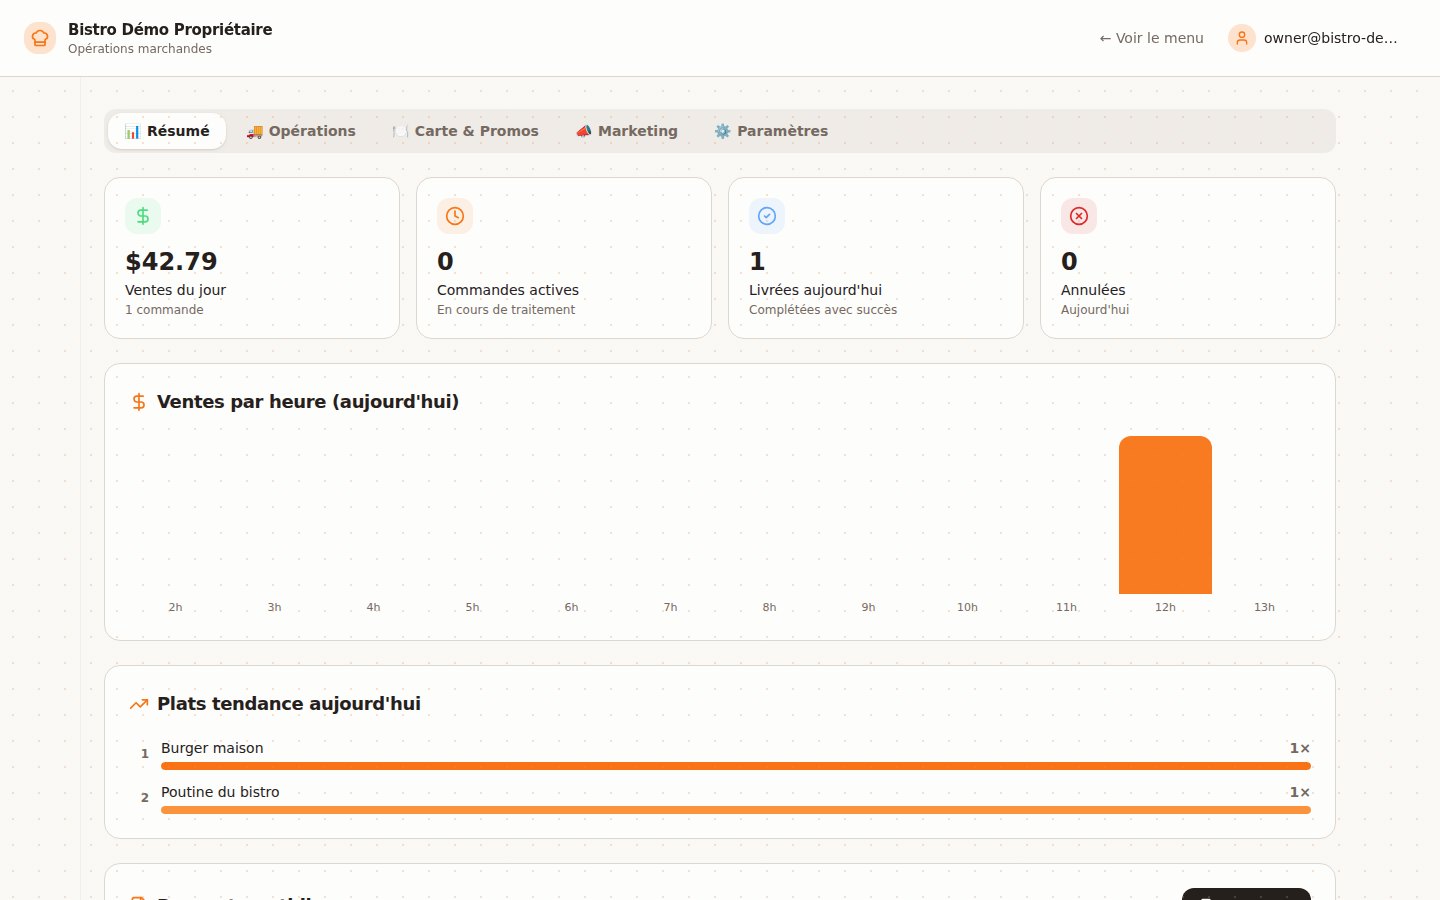Click the Poutine du bistro progress bar
The height and width of the screenshot is (900, 1440).
coord(736,810)
